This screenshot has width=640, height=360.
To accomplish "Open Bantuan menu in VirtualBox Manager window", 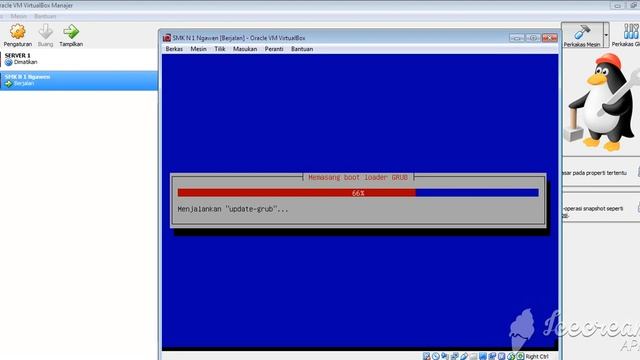I will pos(45,16).
